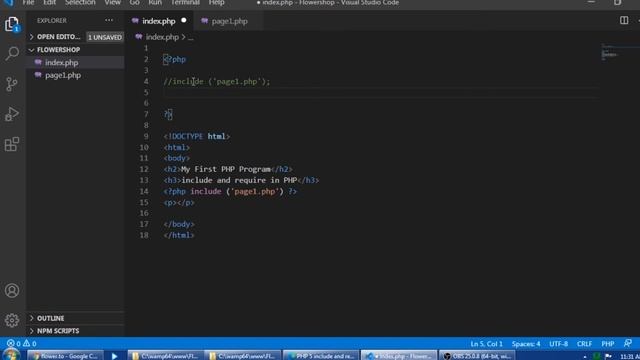Open the Explorer view in activity bar
The height and width of the screenshot is (360, 640).
pyautogui.click(x=12, y=24)
